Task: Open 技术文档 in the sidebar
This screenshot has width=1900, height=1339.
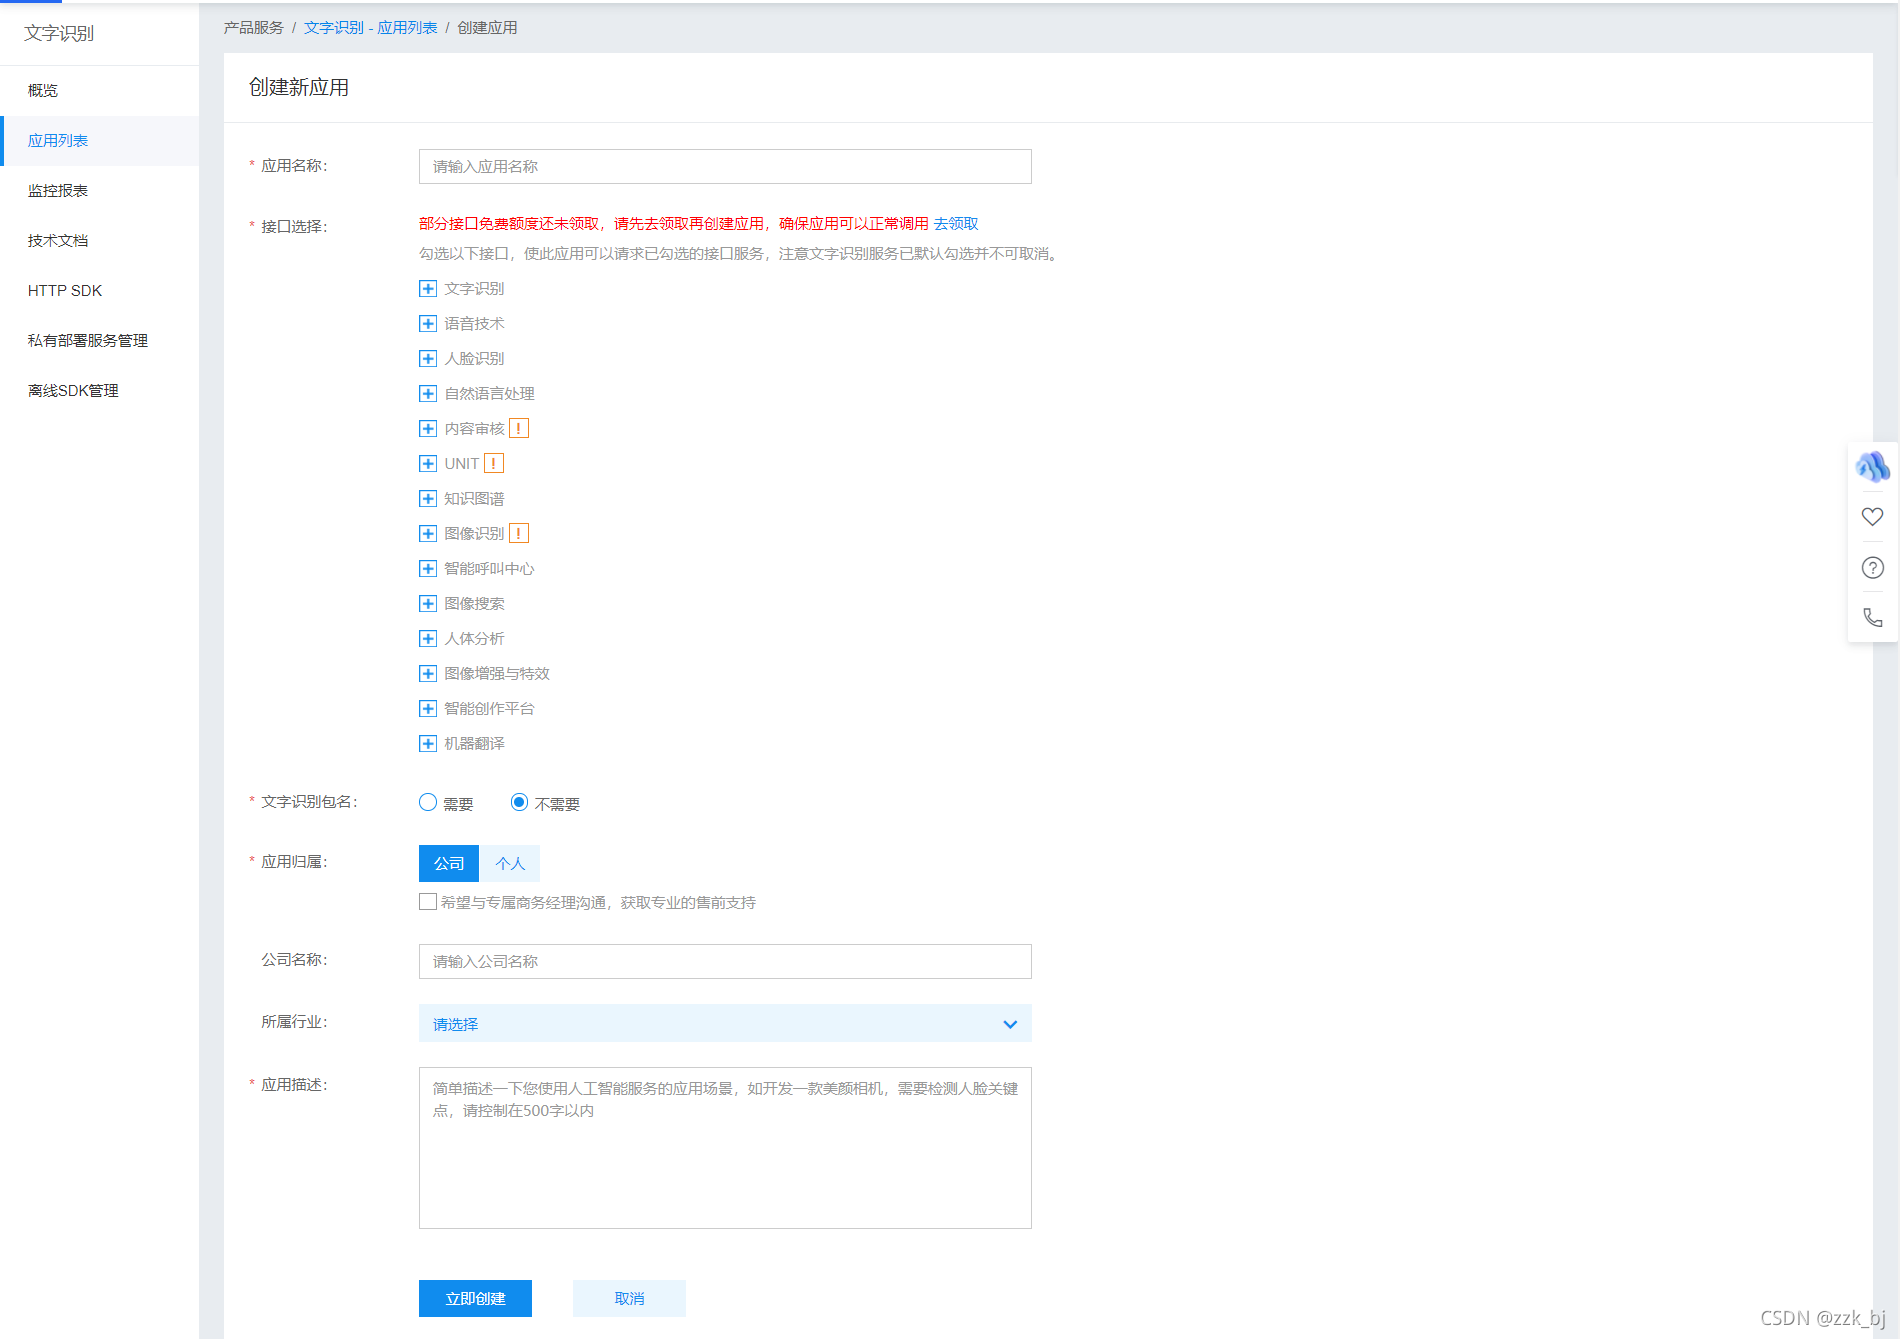Action: [x=57, y=240]
